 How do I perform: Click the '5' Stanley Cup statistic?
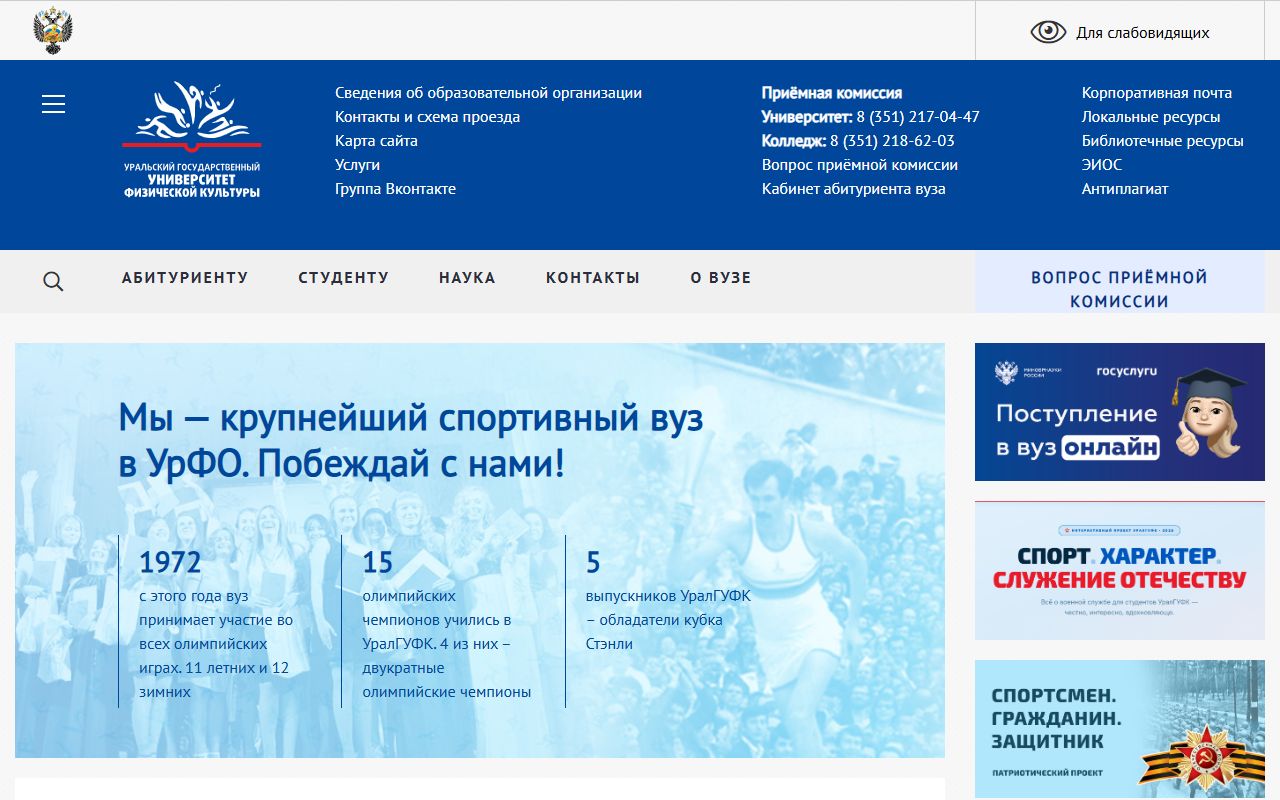[x=593, y=563]
